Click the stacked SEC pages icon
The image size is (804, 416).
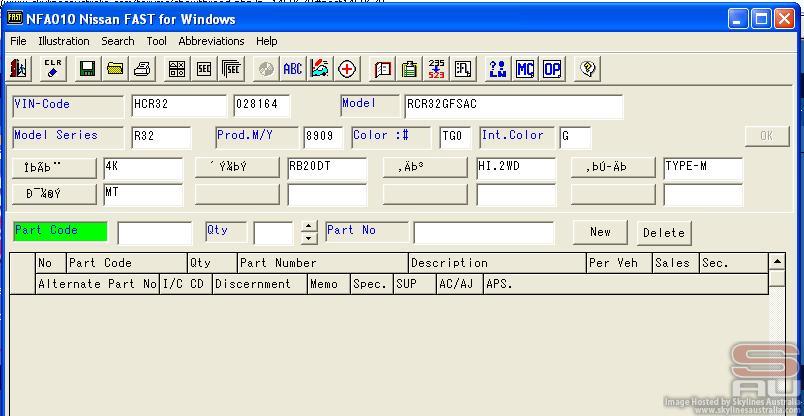click(231, 68)
